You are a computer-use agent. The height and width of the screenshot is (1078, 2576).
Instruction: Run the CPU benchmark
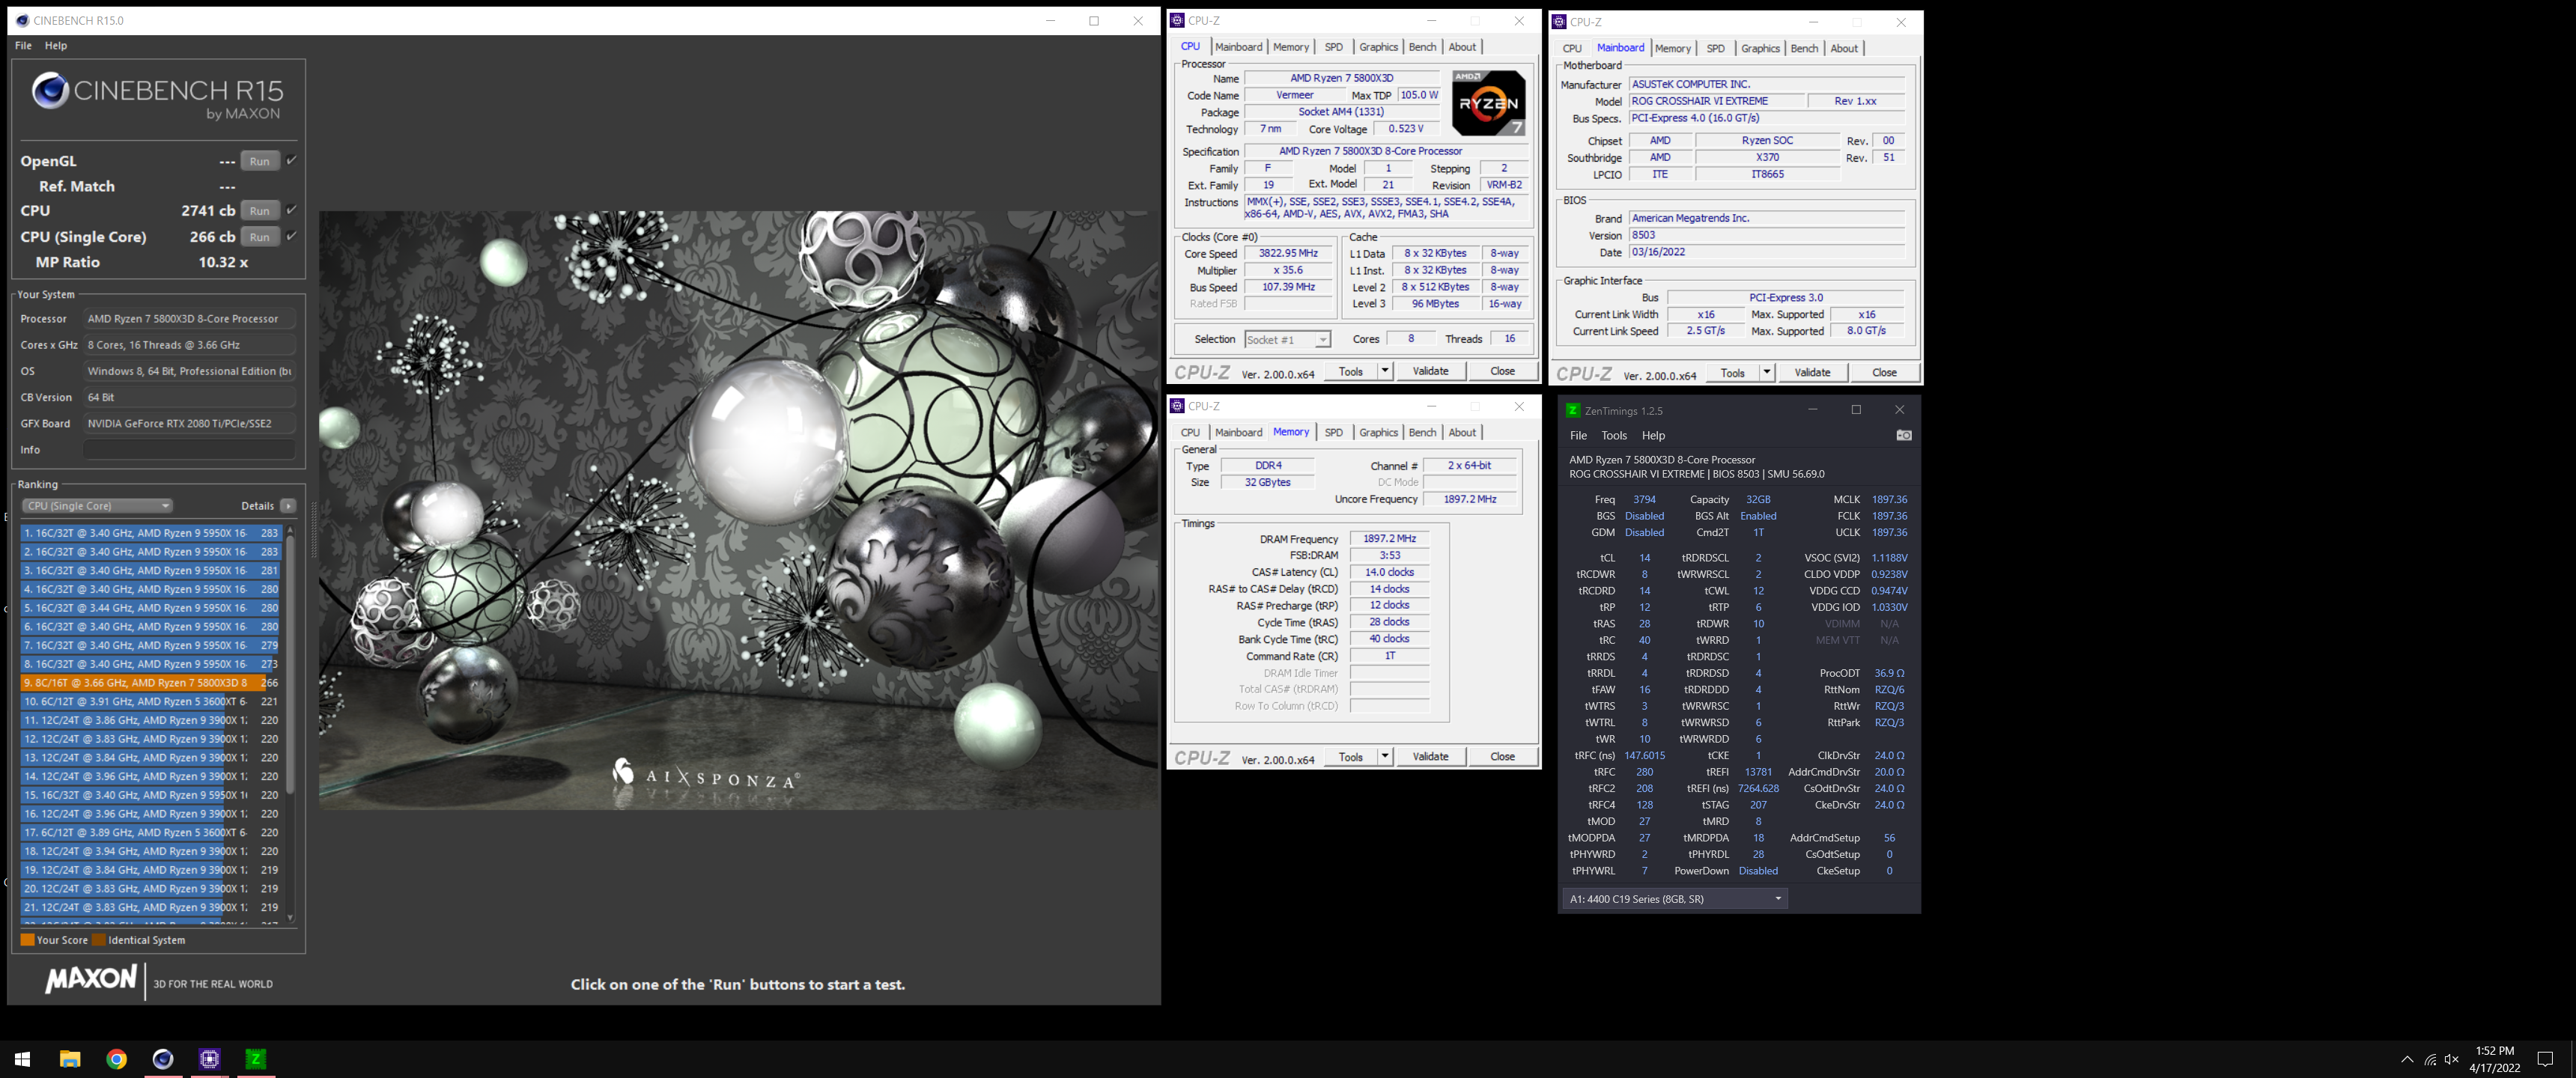click(x=259, y=211)
